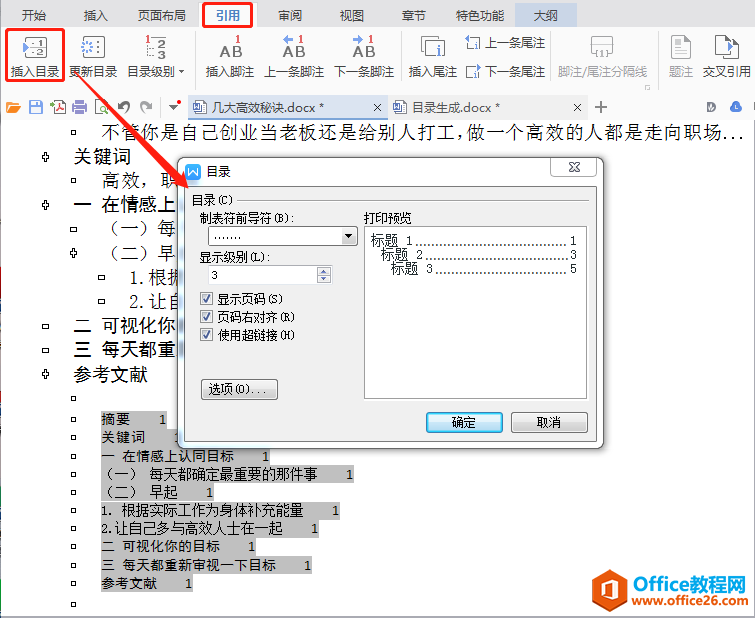Click the 更新目录 icon

click(92, 47)
